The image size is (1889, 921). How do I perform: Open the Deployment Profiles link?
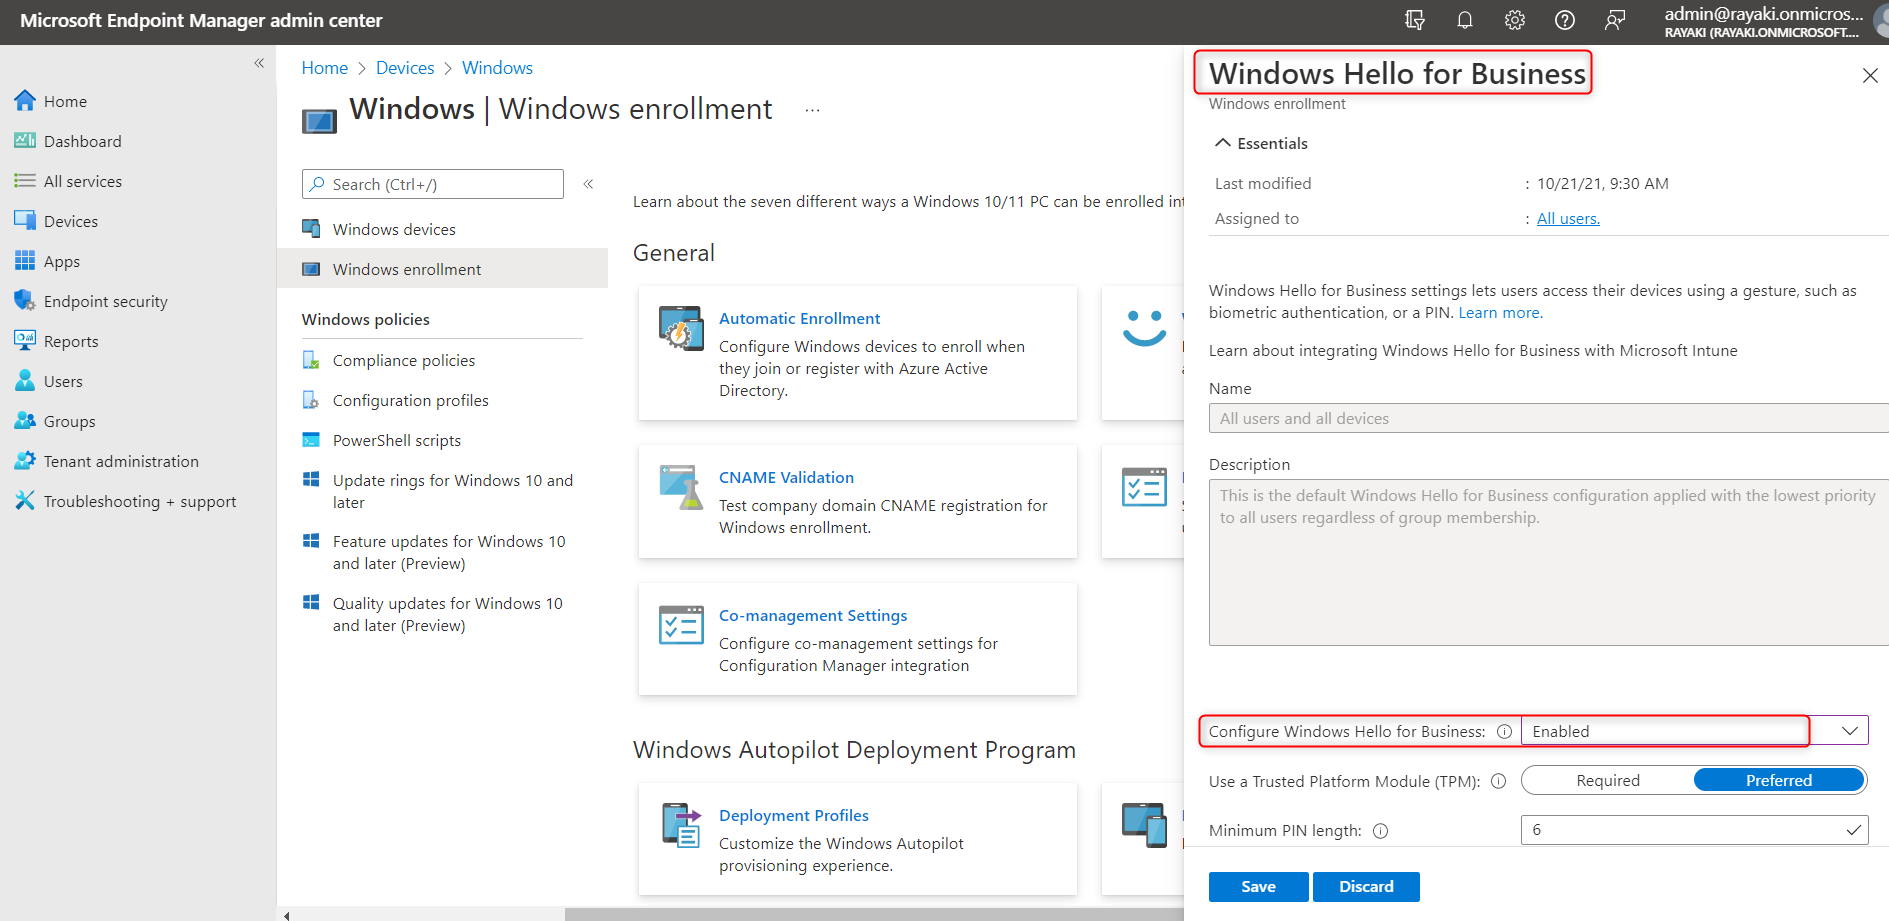[x=794, y=815]
